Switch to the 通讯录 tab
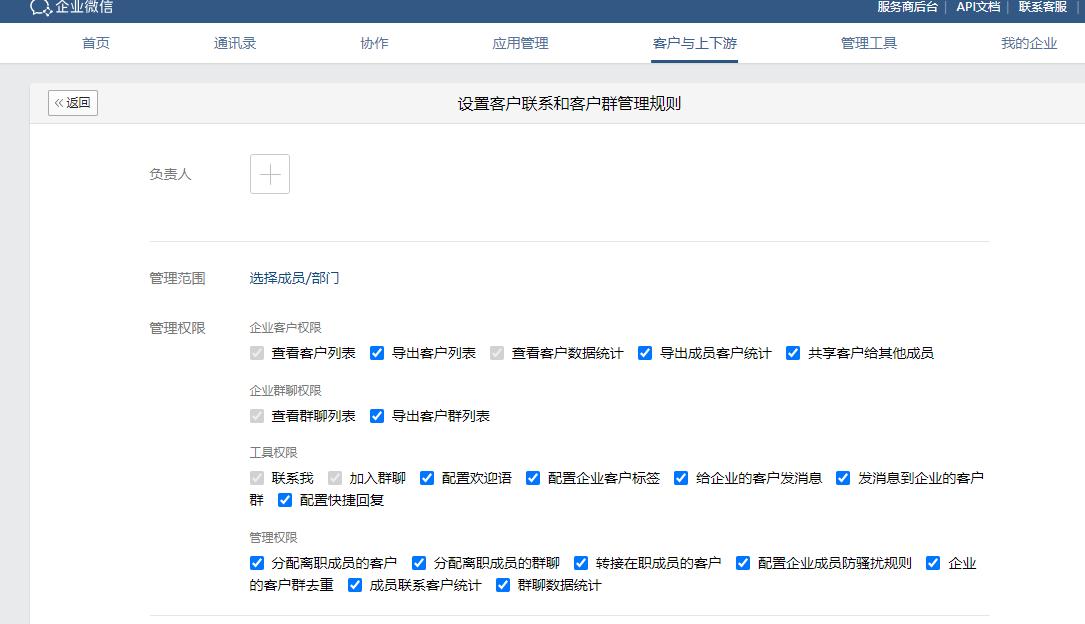This screenshot has width=1085, height=624. (234, 43)
